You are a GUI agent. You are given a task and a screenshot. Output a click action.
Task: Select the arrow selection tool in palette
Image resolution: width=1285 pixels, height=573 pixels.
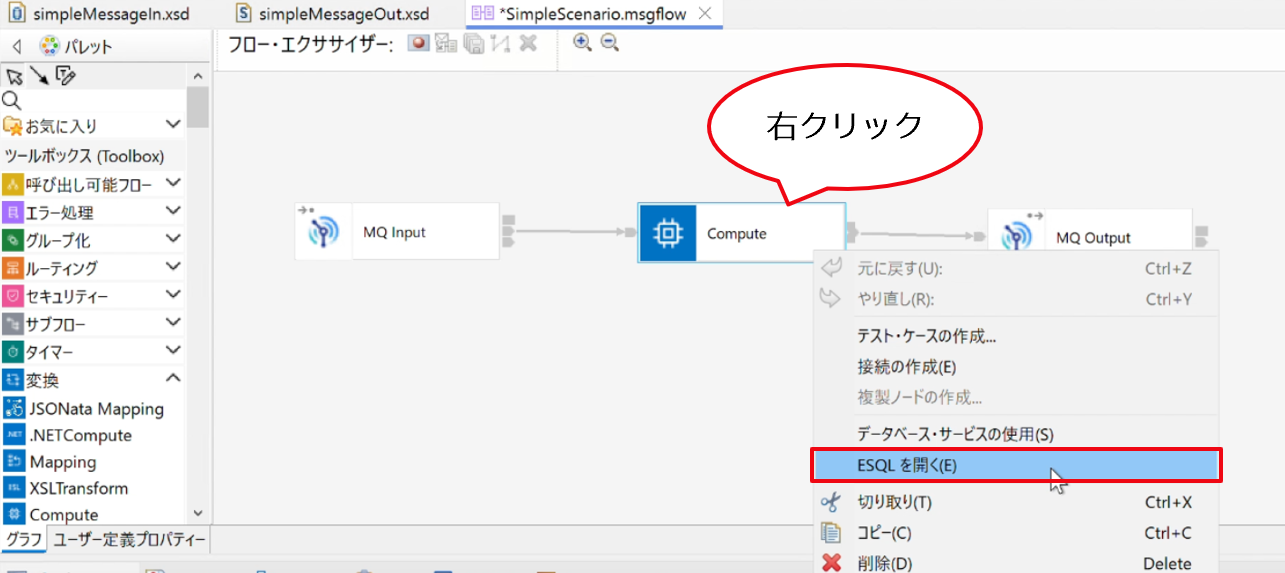14,77
